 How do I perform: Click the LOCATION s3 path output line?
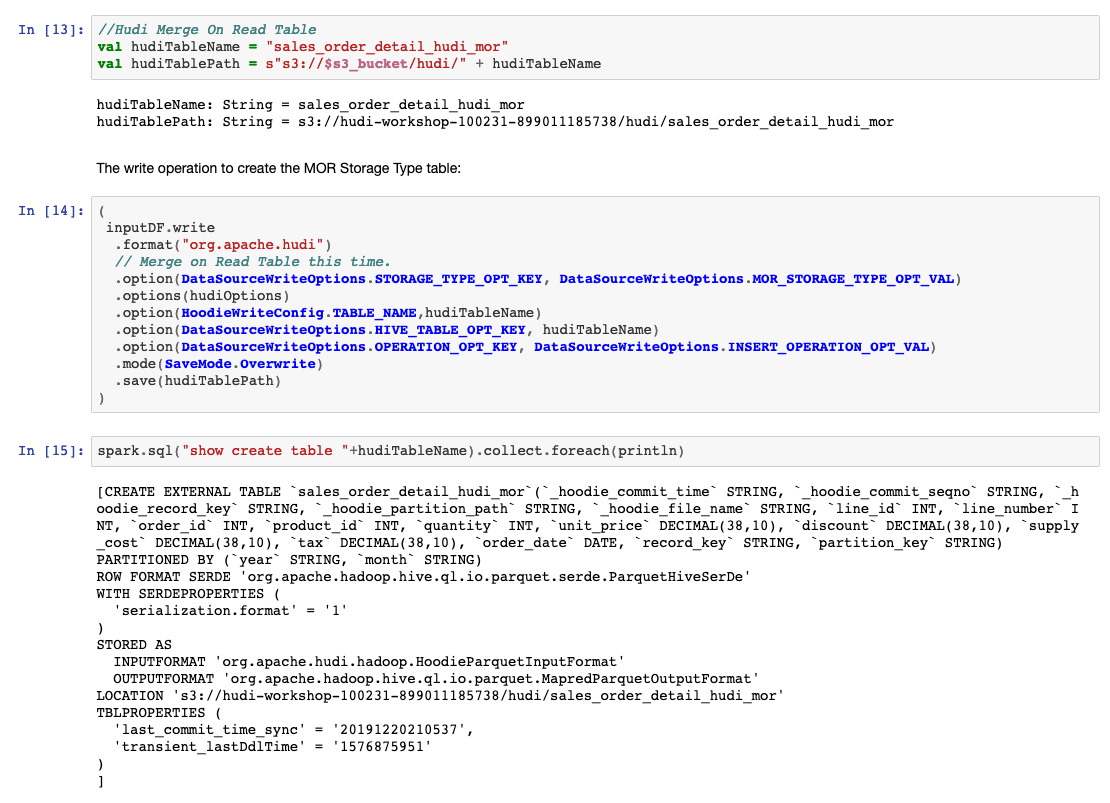[440, 696]
